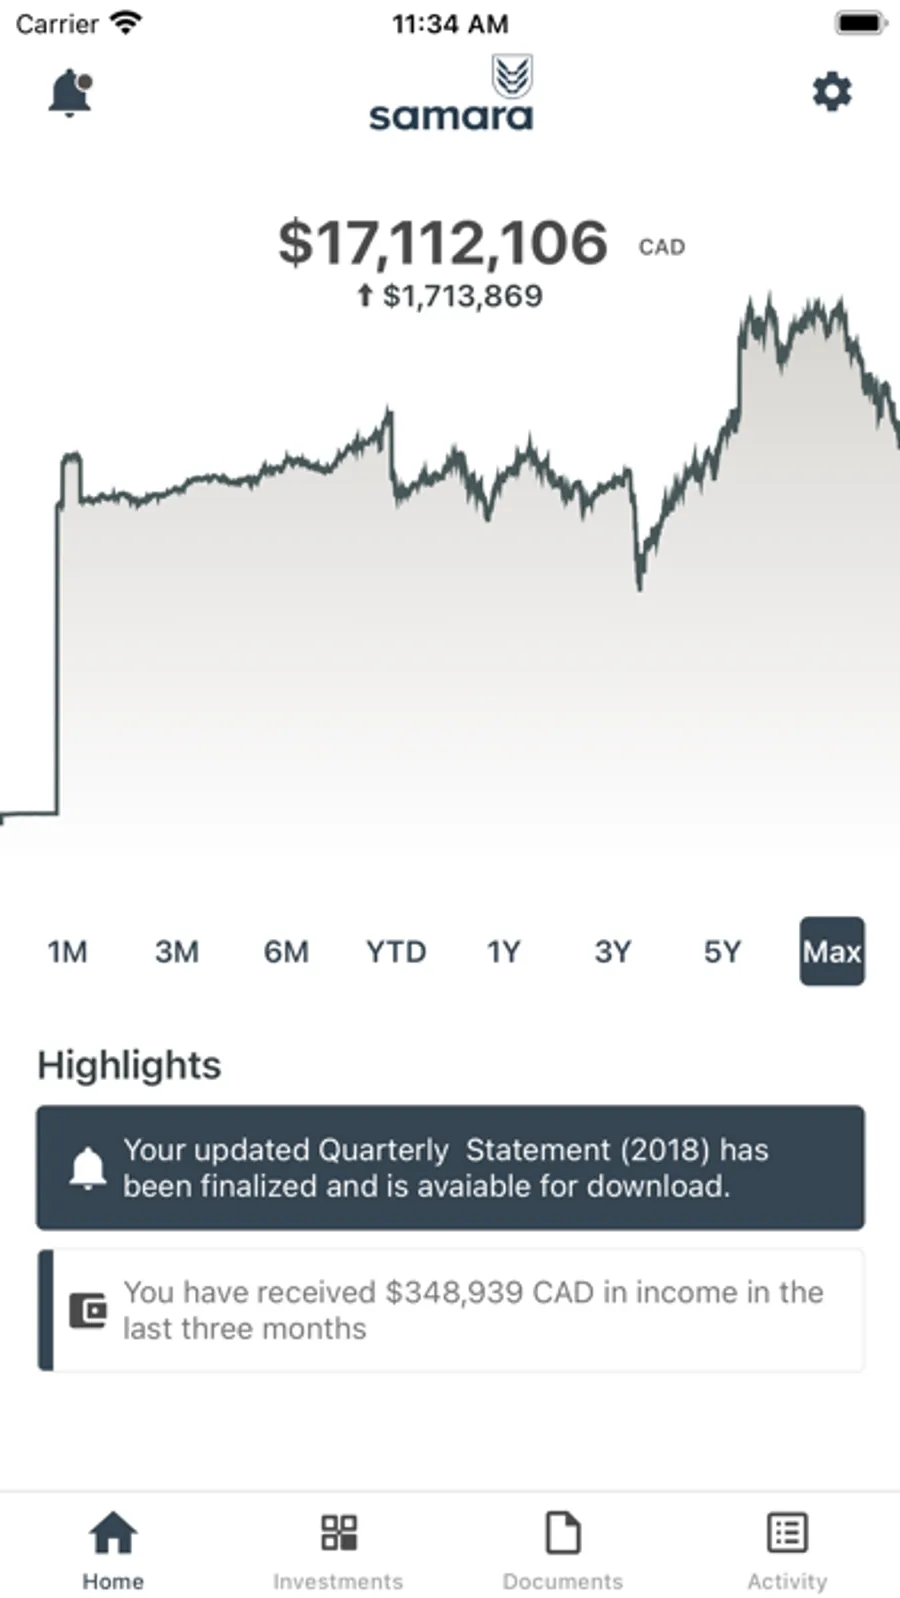Show year-to-date (YTD) chart
Image resolution: width=900 pixels, height=1598 pixels.
tap(396, 951)
